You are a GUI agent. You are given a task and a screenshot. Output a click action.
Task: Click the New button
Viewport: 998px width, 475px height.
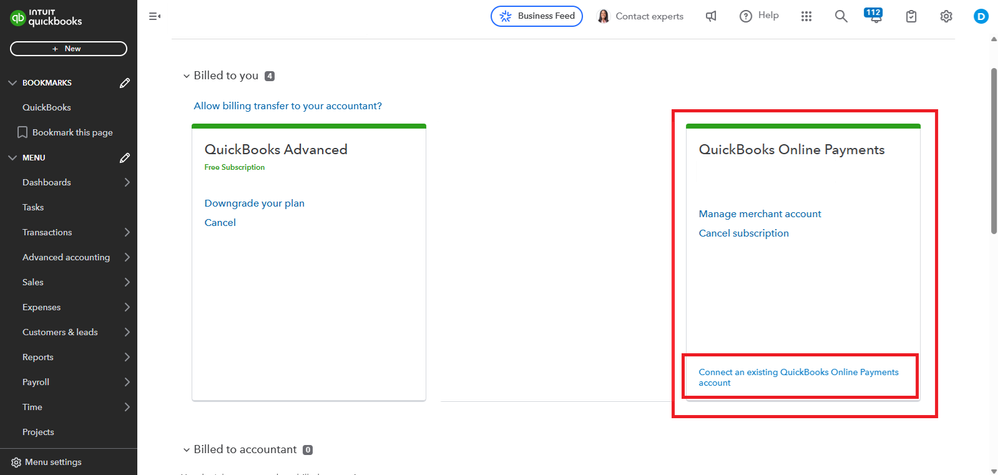pyautogui.click(x=68, y=48)
